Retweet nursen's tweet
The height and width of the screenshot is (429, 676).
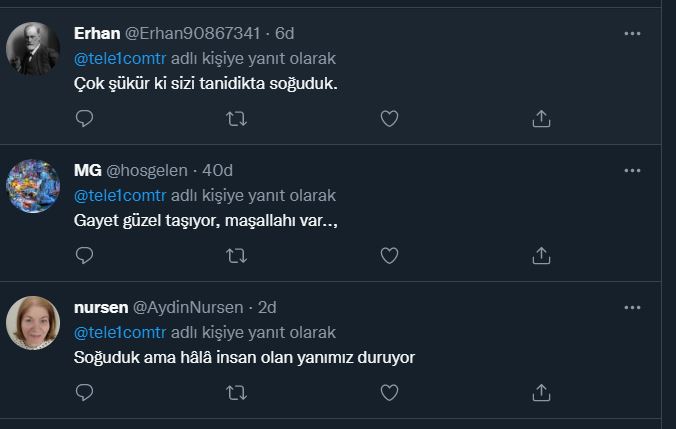(x=237, y=393)
